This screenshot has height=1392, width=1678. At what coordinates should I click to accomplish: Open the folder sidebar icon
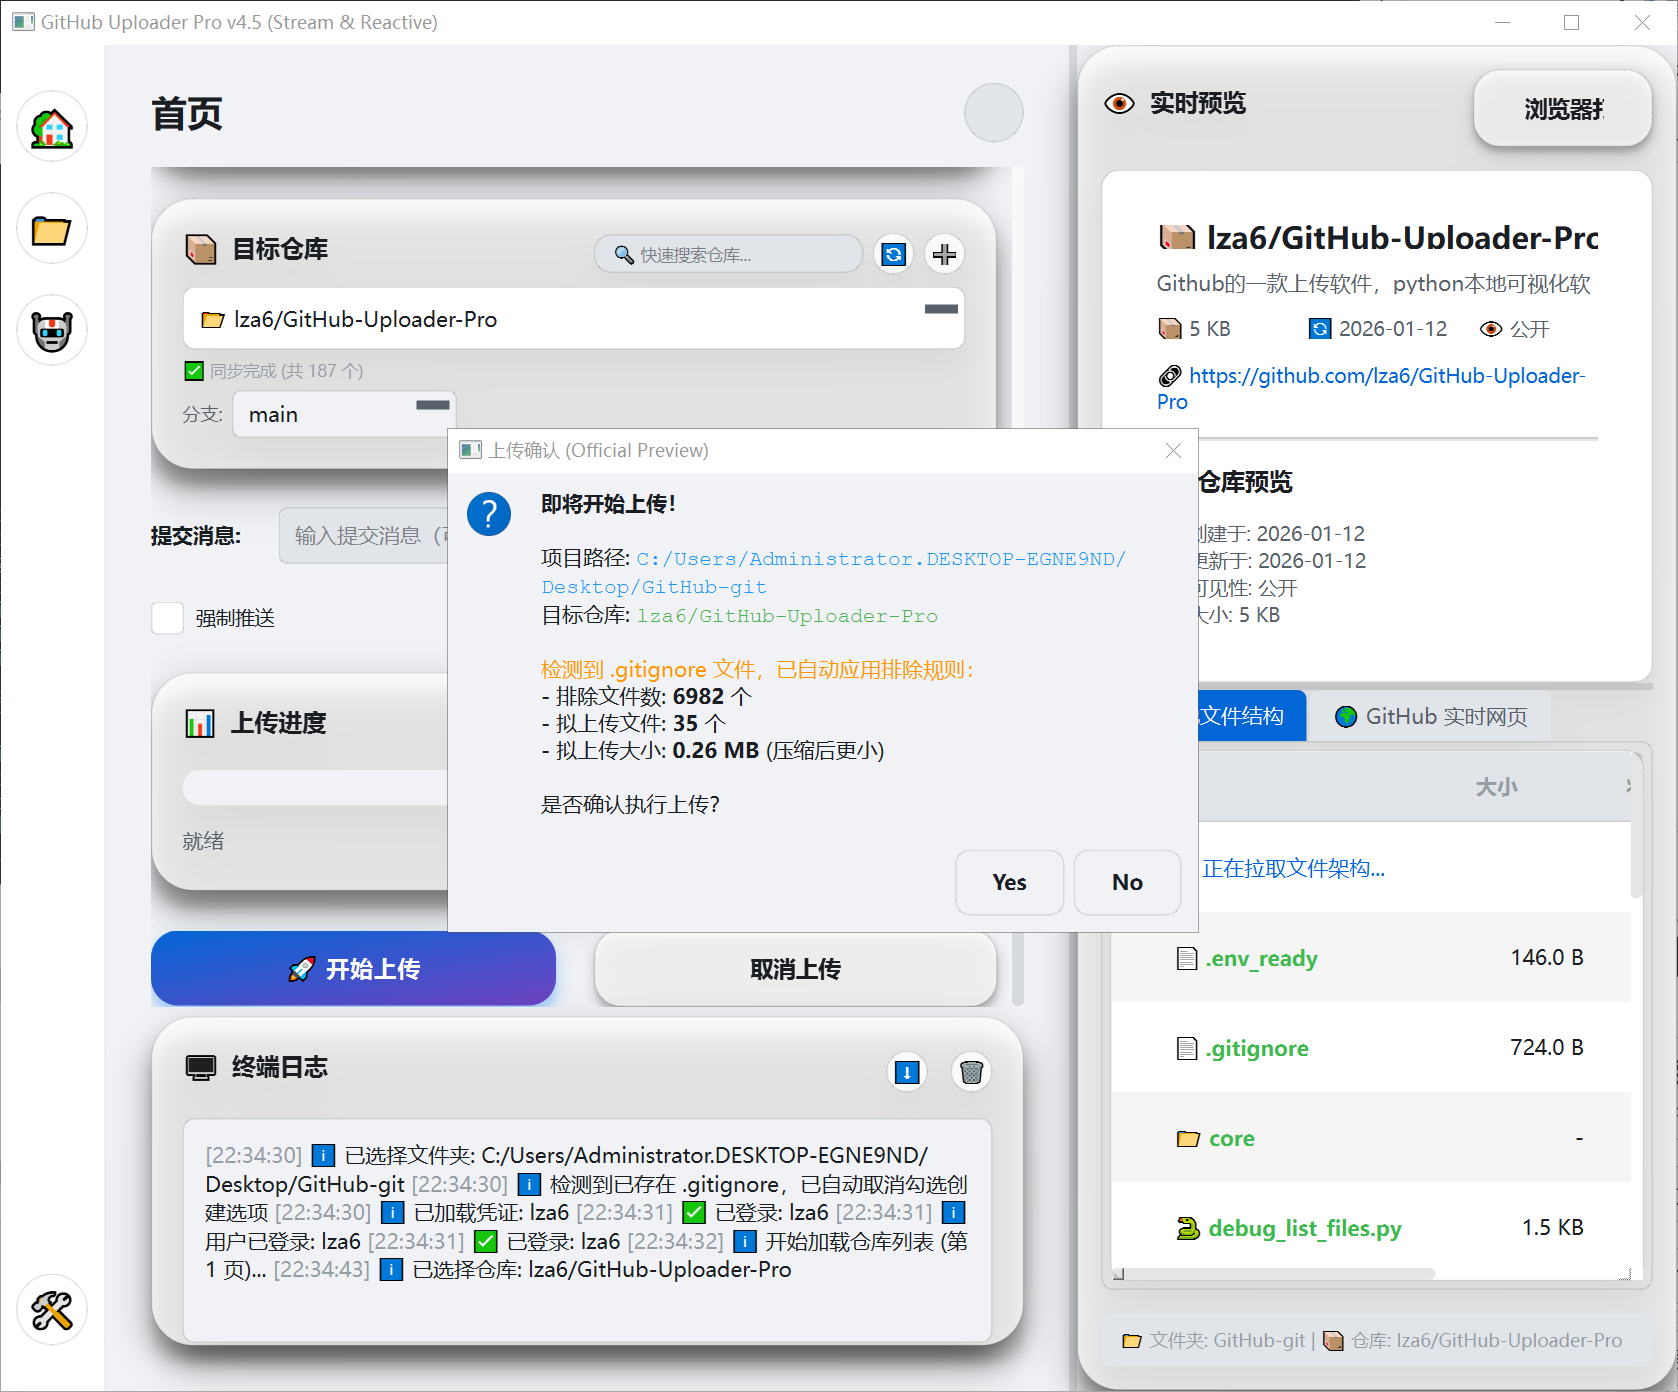pos(52,229)
